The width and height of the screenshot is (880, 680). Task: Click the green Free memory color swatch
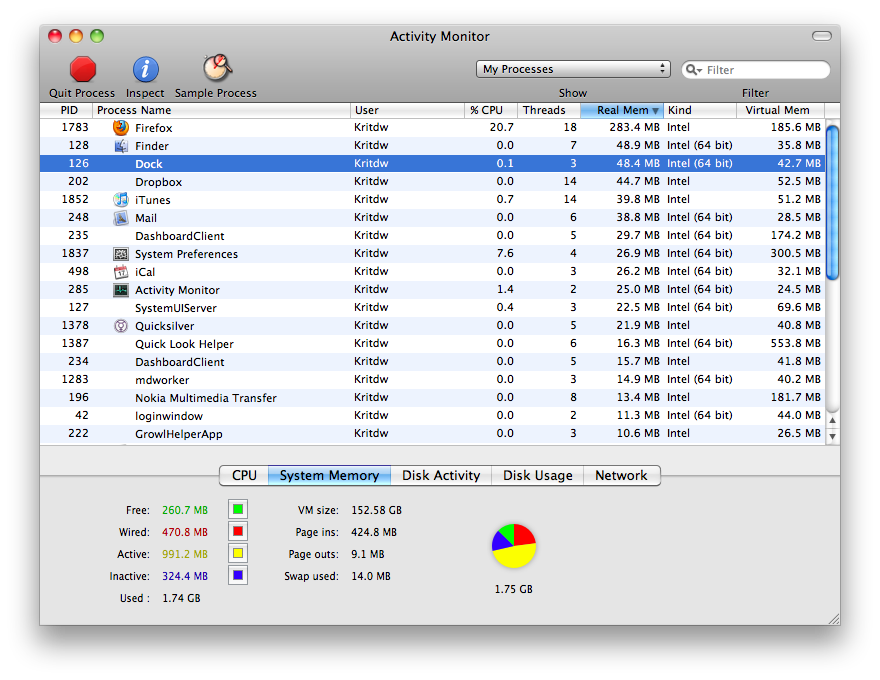coord(238,509)
